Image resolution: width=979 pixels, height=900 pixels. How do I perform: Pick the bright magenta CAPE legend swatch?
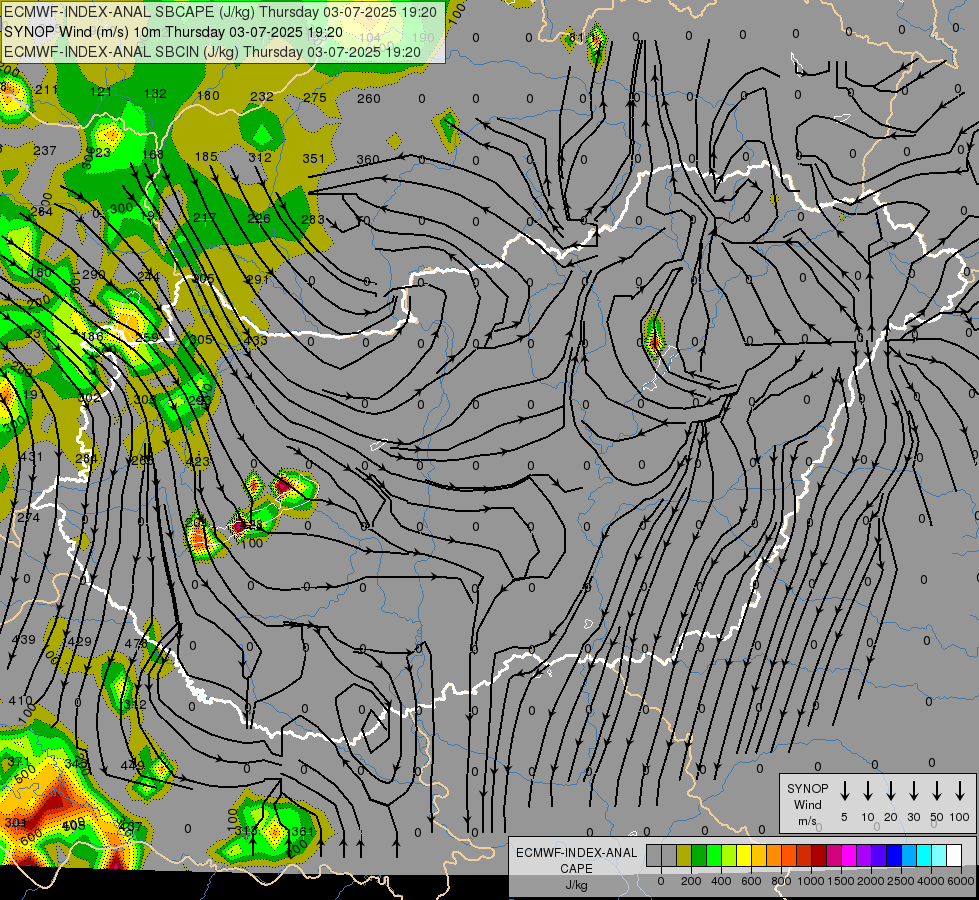[x=849, y=855]
